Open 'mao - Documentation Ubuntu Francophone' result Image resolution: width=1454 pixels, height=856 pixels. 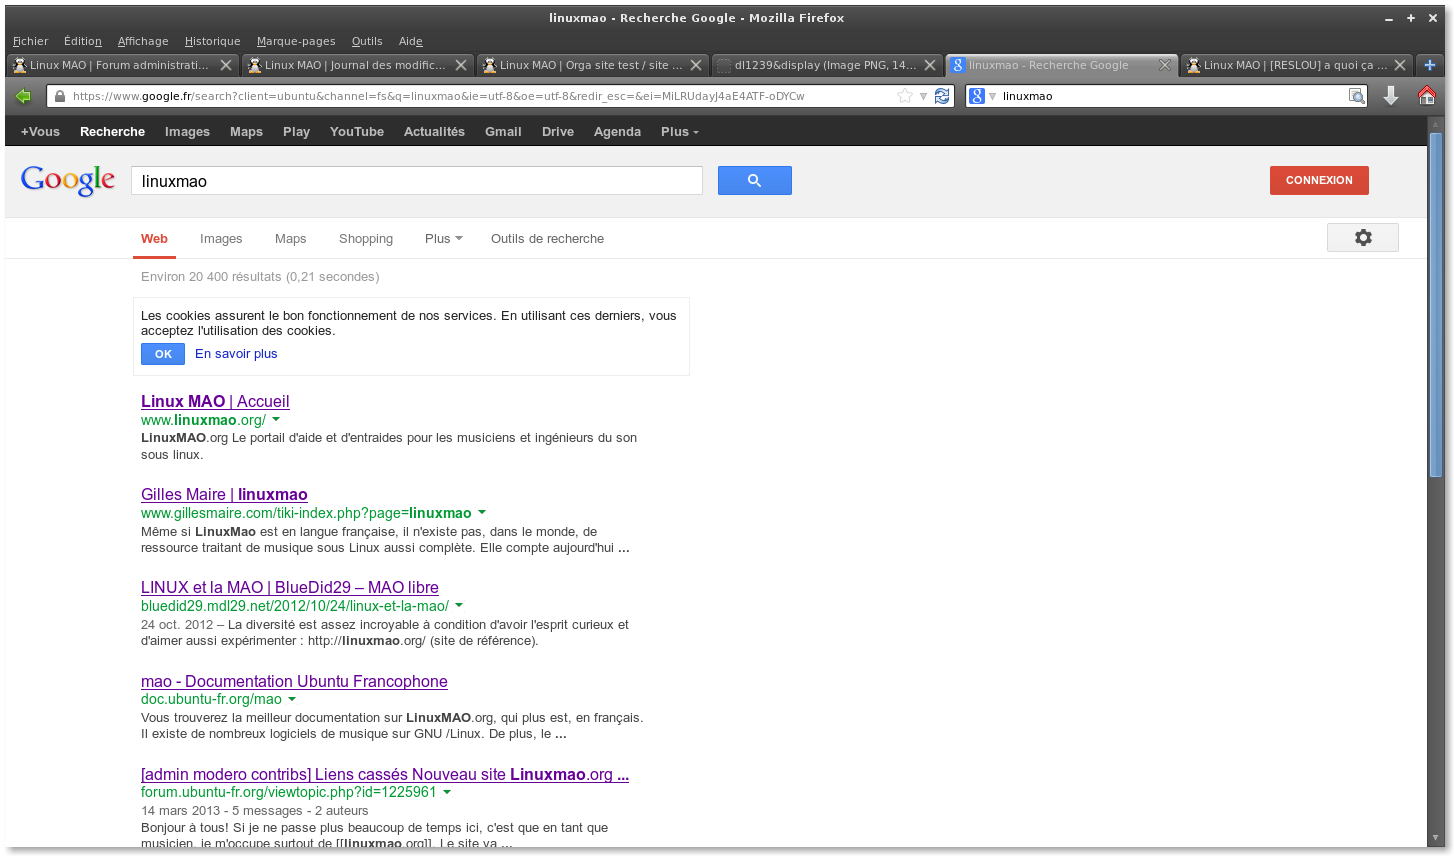(294, 681)
